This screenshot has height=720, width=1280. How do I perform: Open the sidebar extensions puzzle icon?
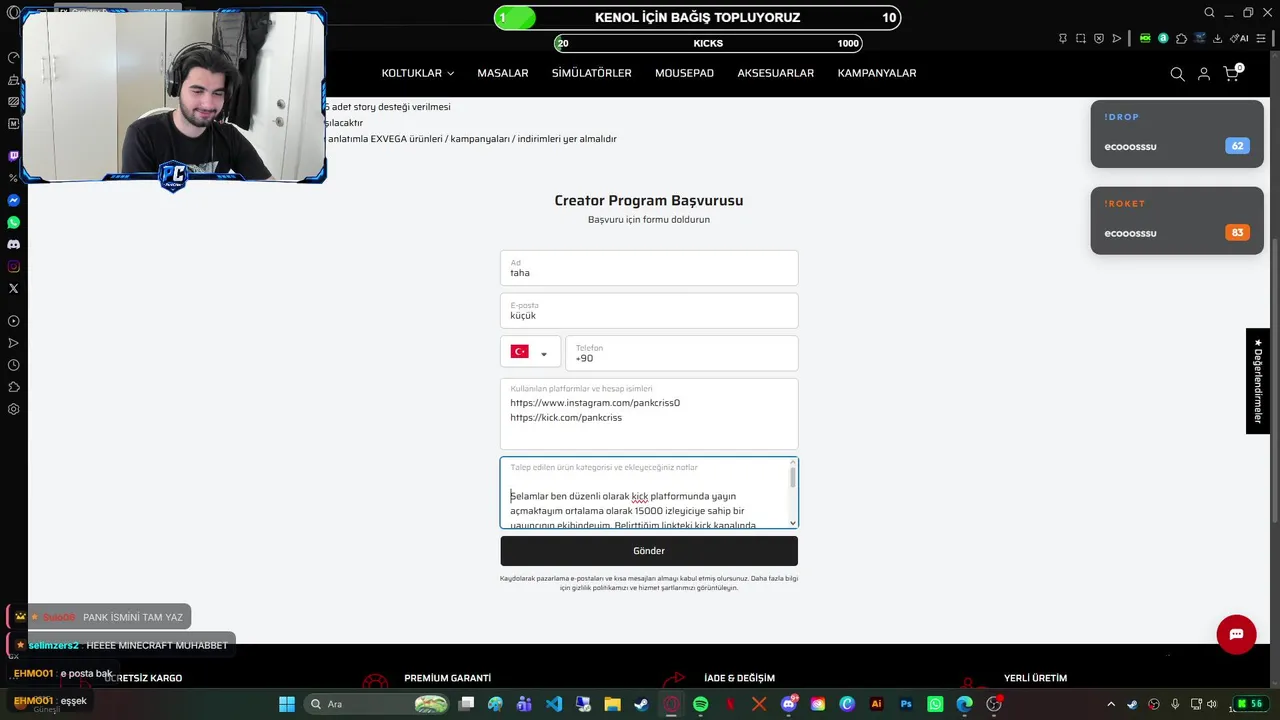coord(14,387)
